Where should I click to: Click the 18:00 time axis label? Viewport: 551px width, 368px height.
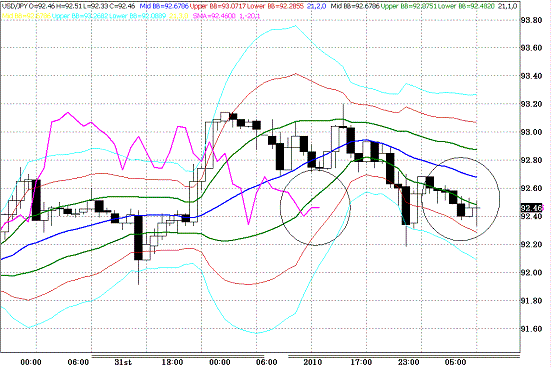172,362
